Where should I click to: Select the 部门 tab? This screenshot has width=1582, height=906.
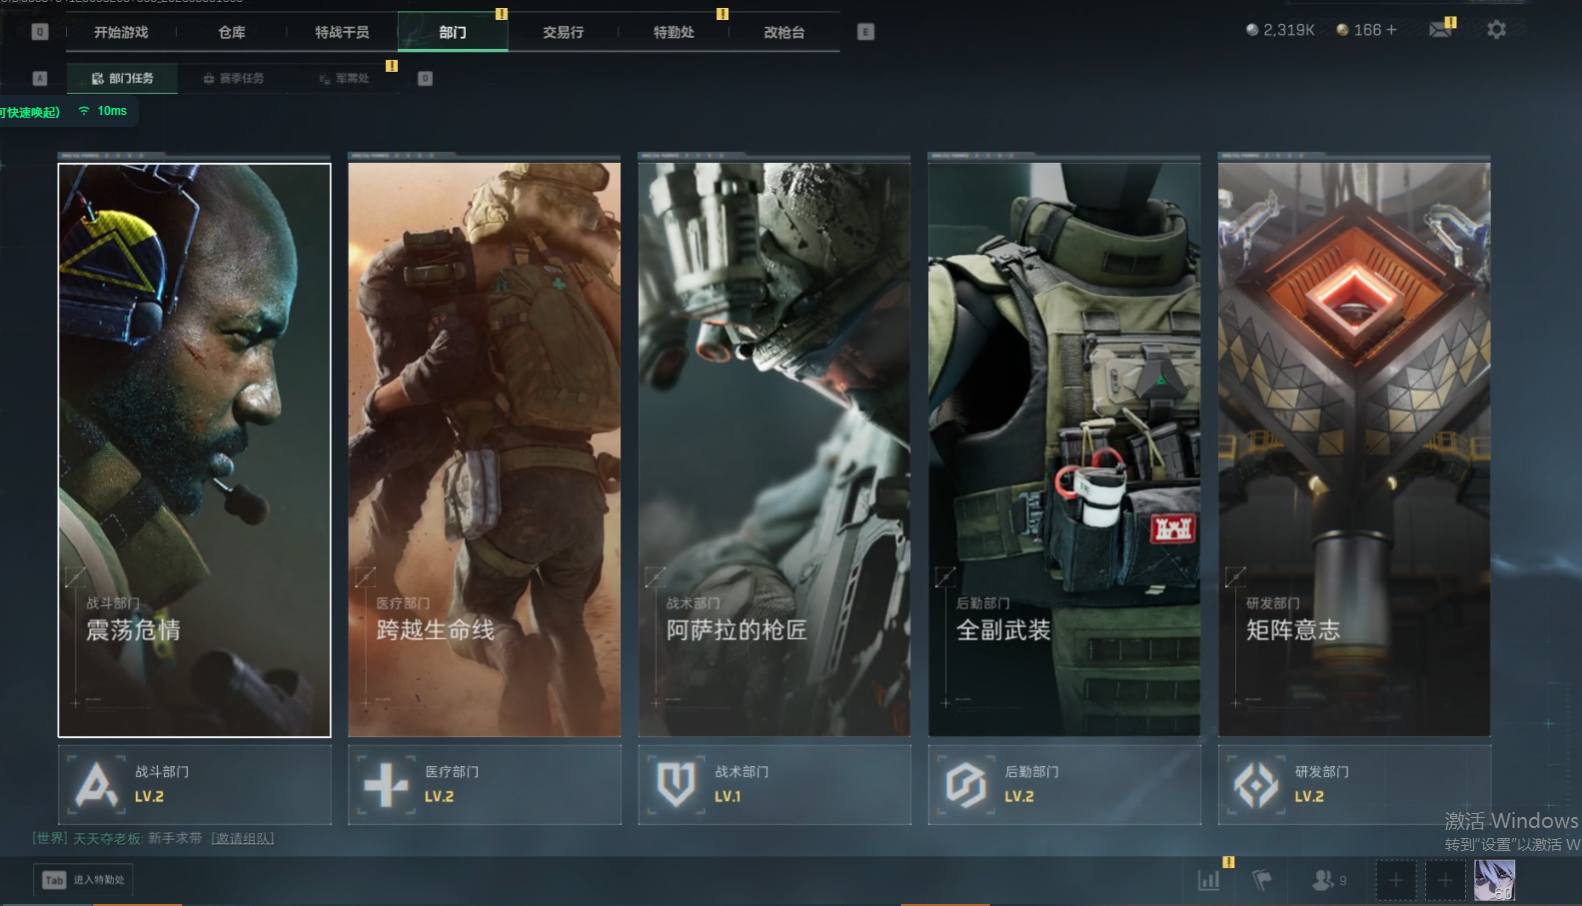(x=453, y=32)
